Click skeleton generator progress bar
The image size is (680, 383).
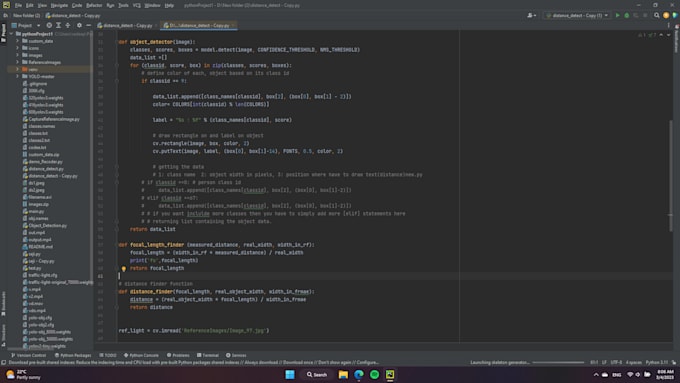coord(558,362)
